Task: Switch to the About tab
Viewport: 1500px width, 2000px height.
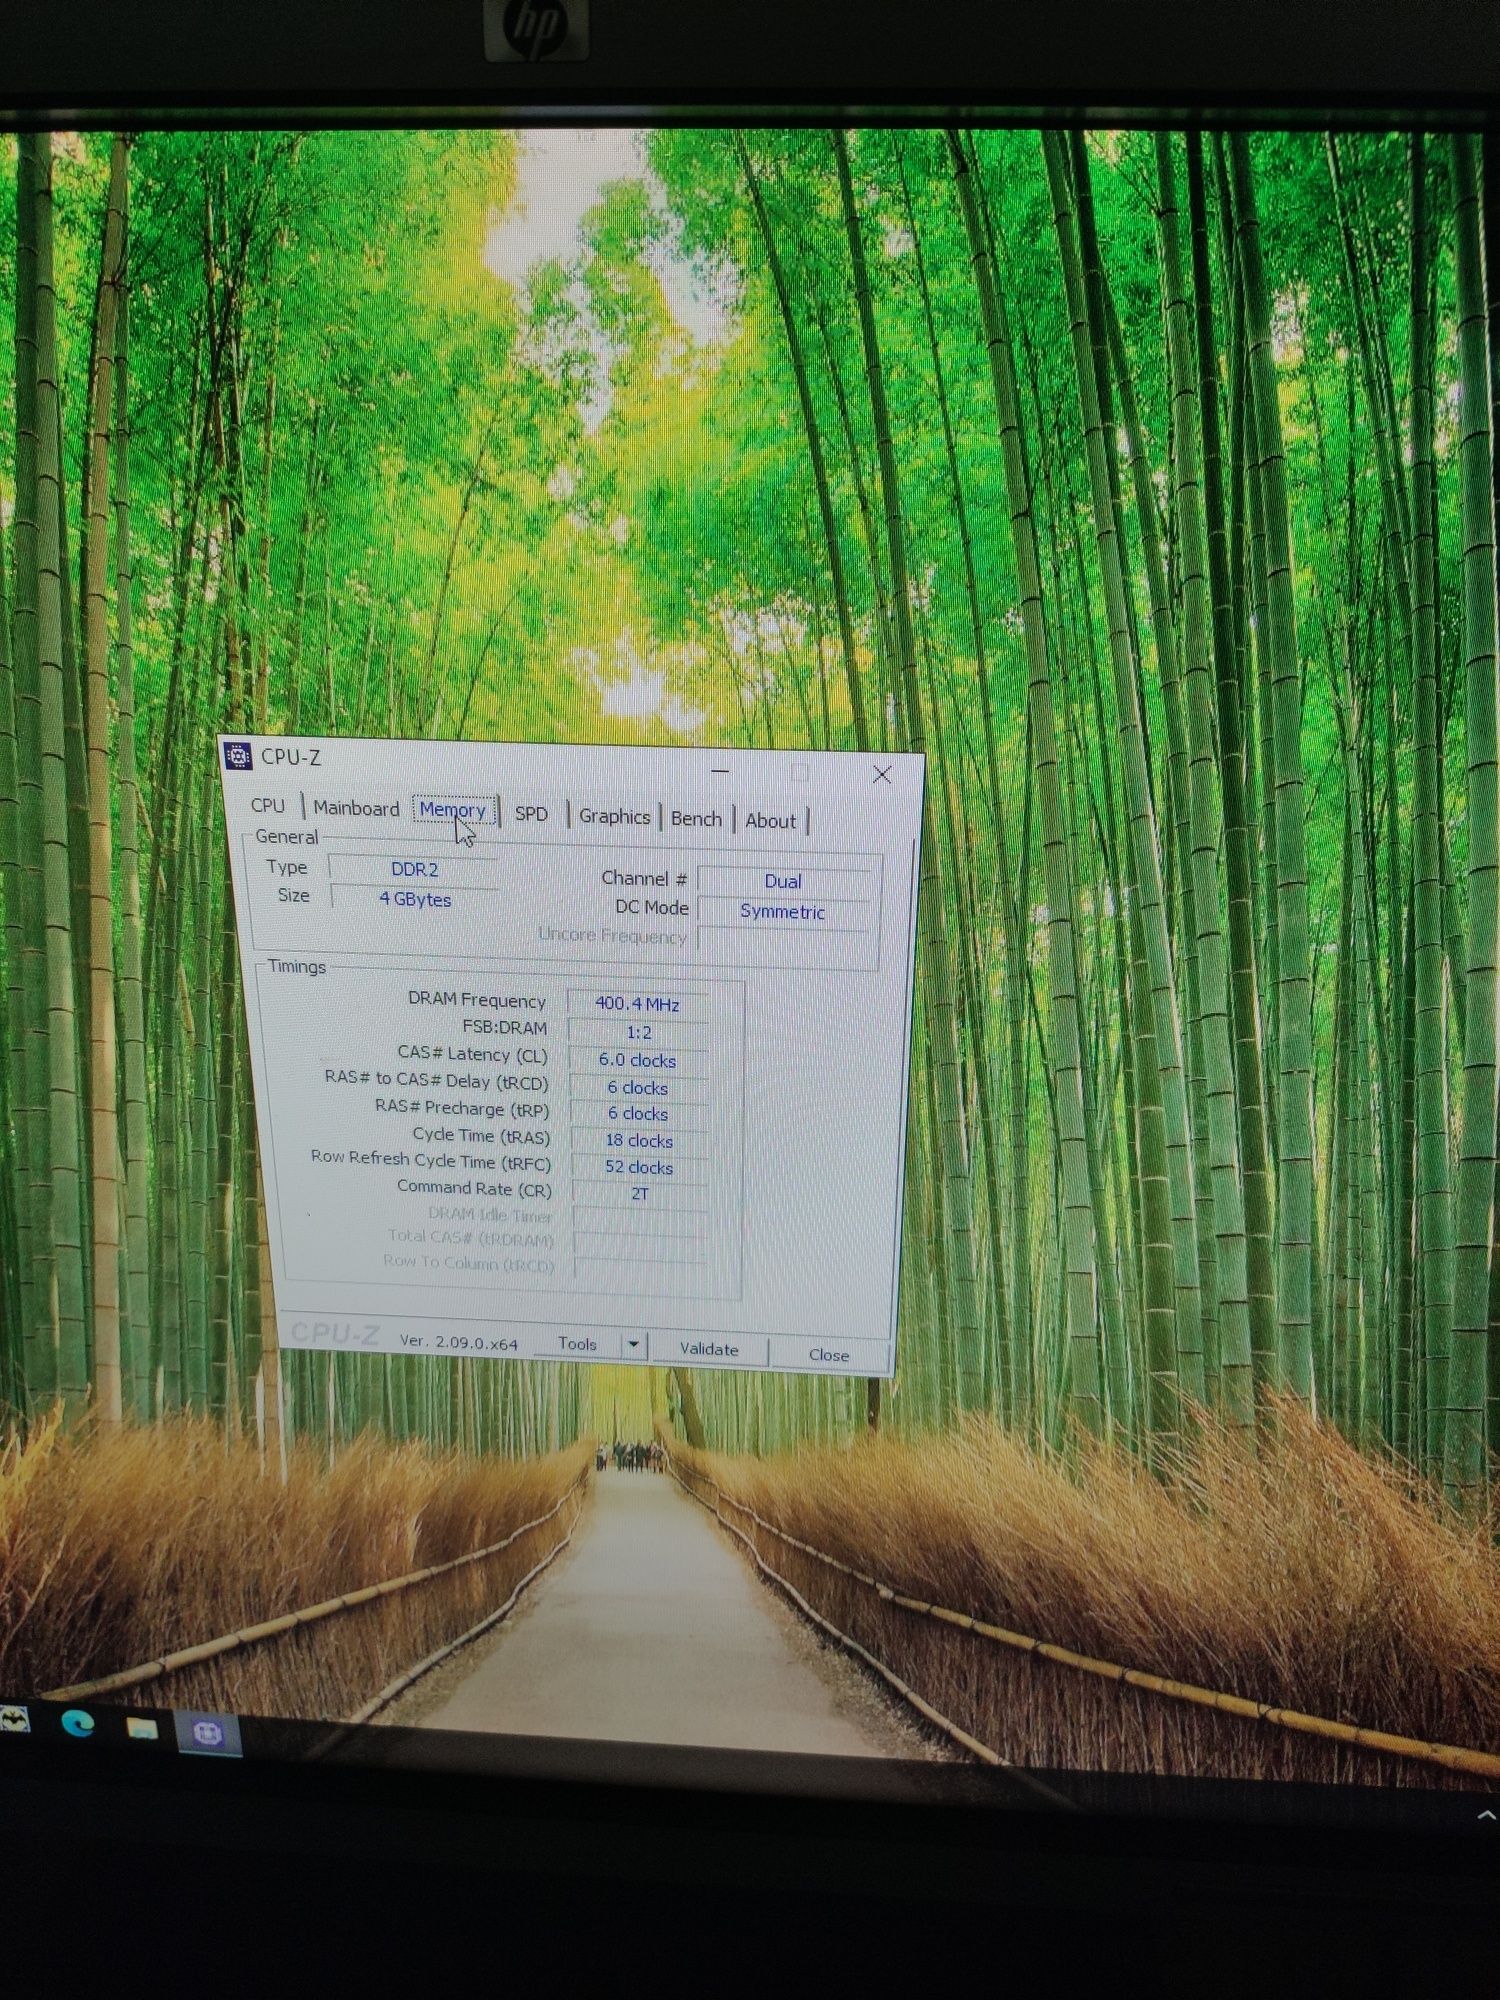Action: (x=770, y=820)
